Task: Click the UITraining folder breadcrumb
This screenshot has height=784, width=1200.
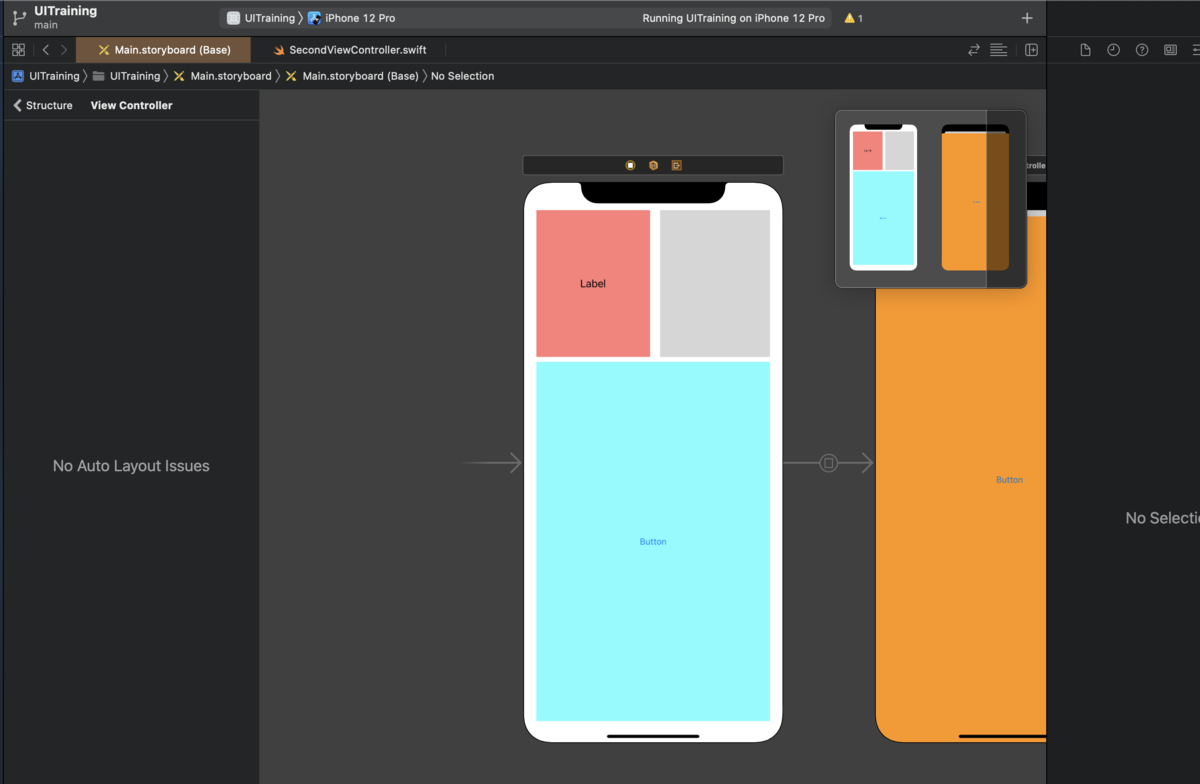Action: pyautogui.click(x=126, y=76)
